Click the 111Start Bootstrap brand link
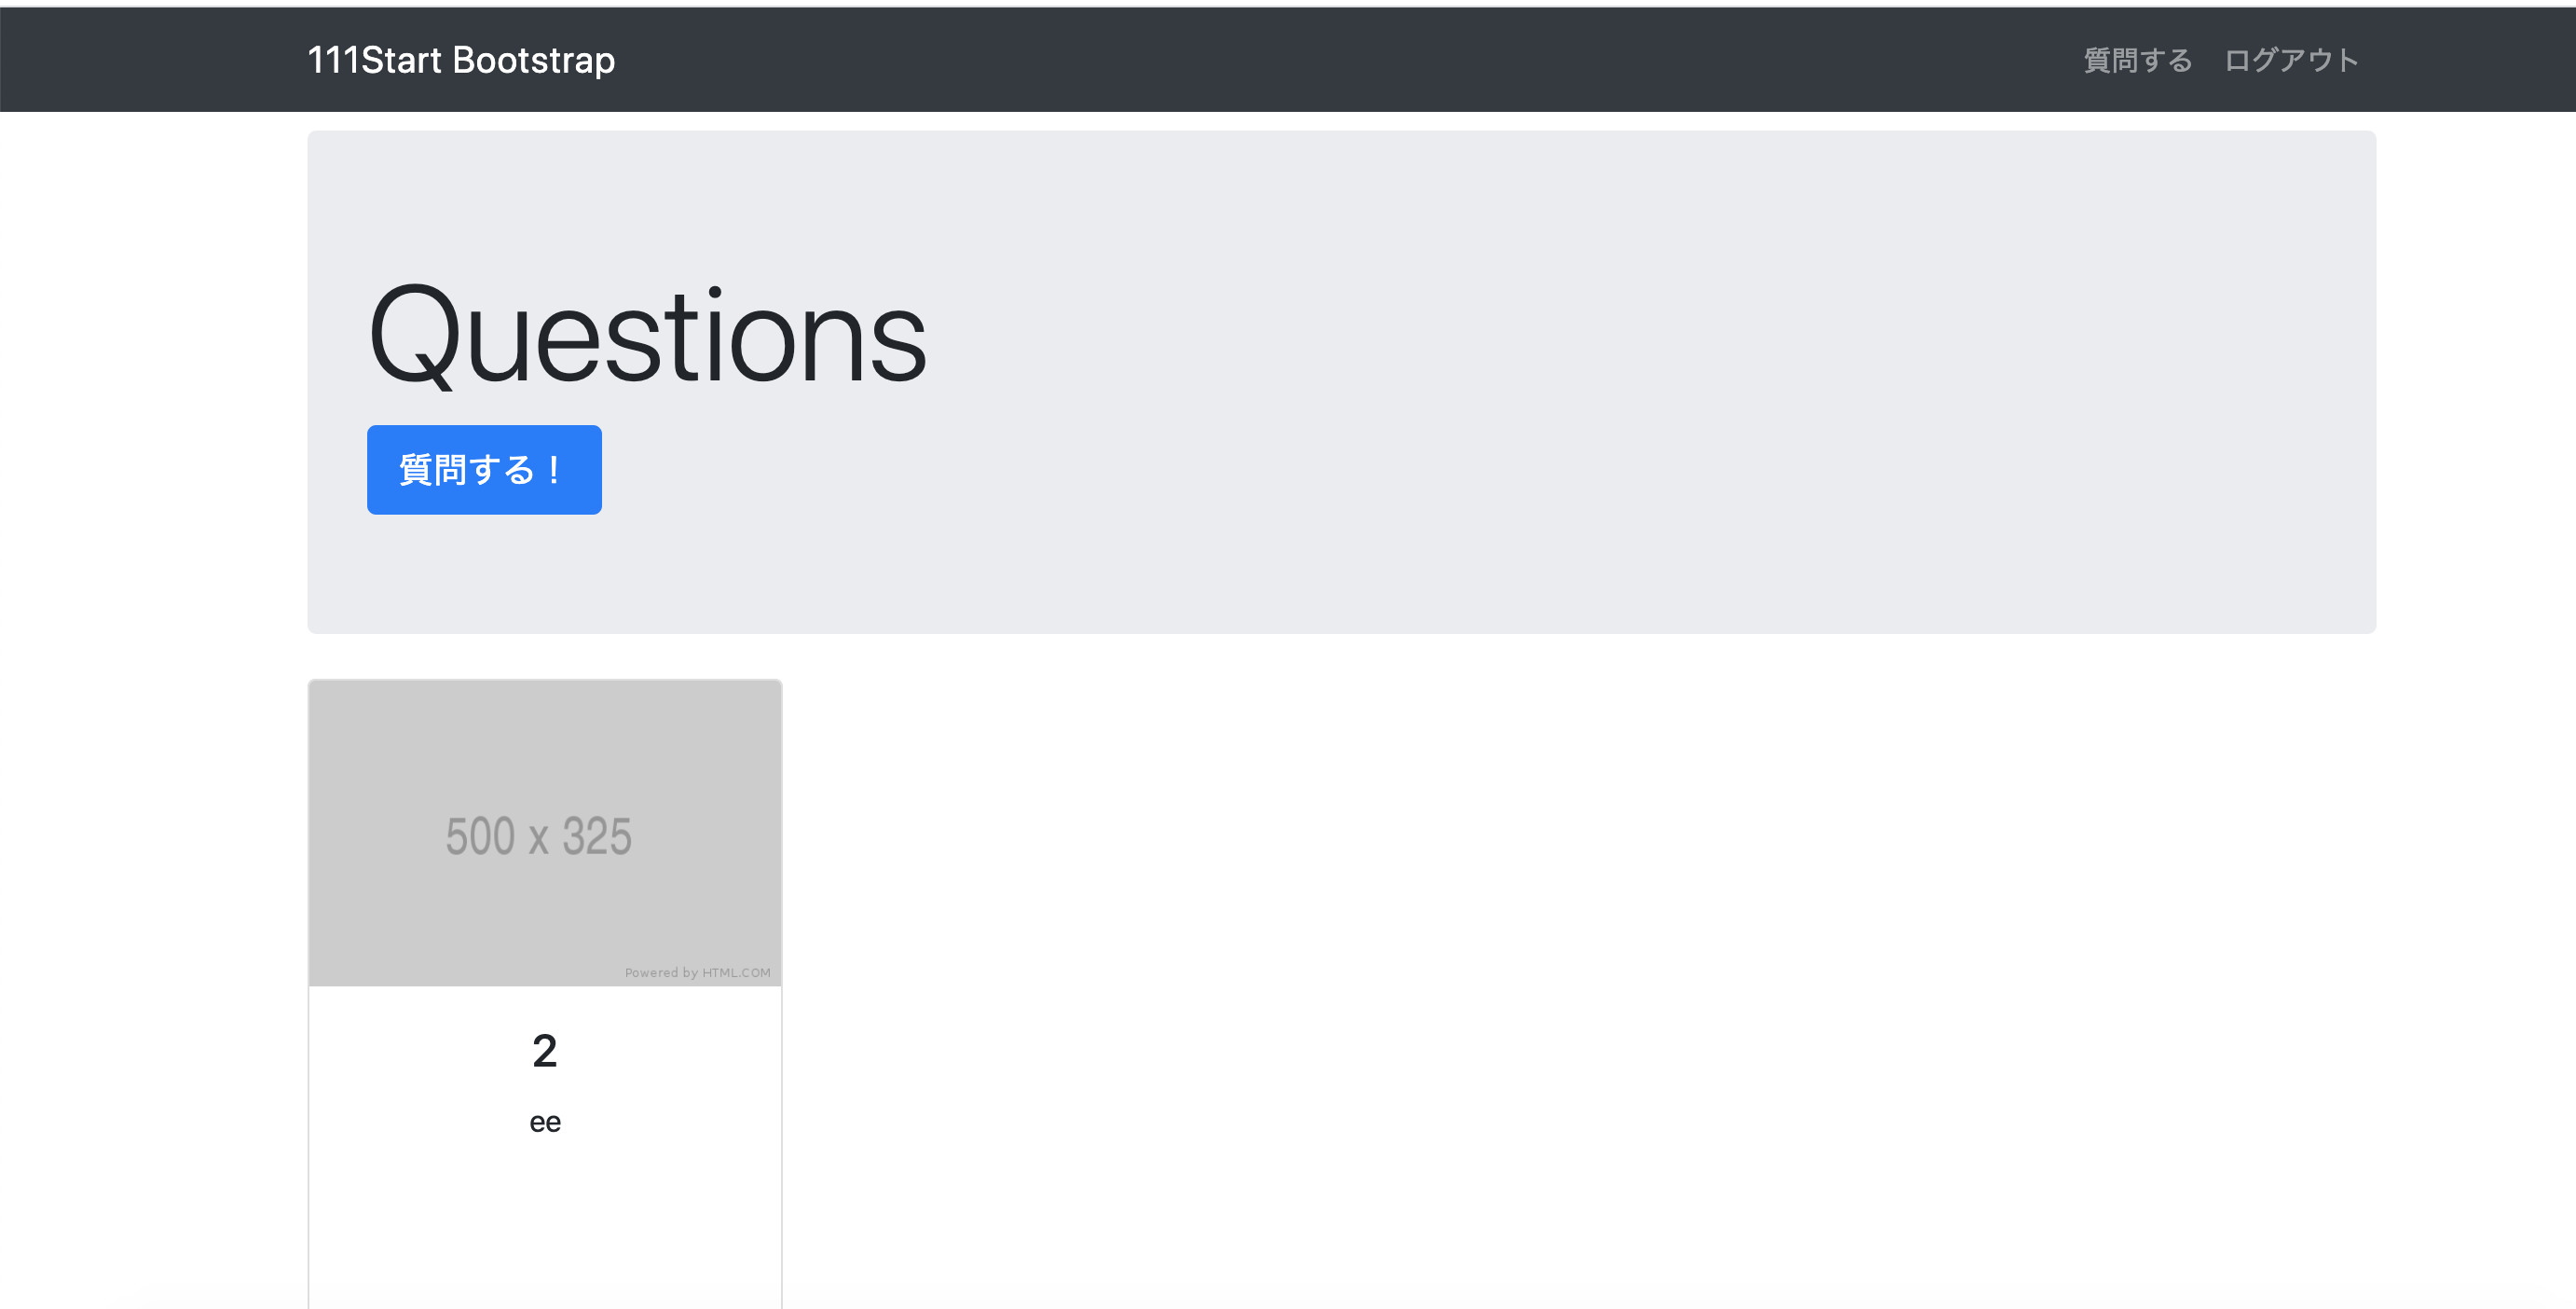2576x1309 pixels. click(x=461, y=60)
